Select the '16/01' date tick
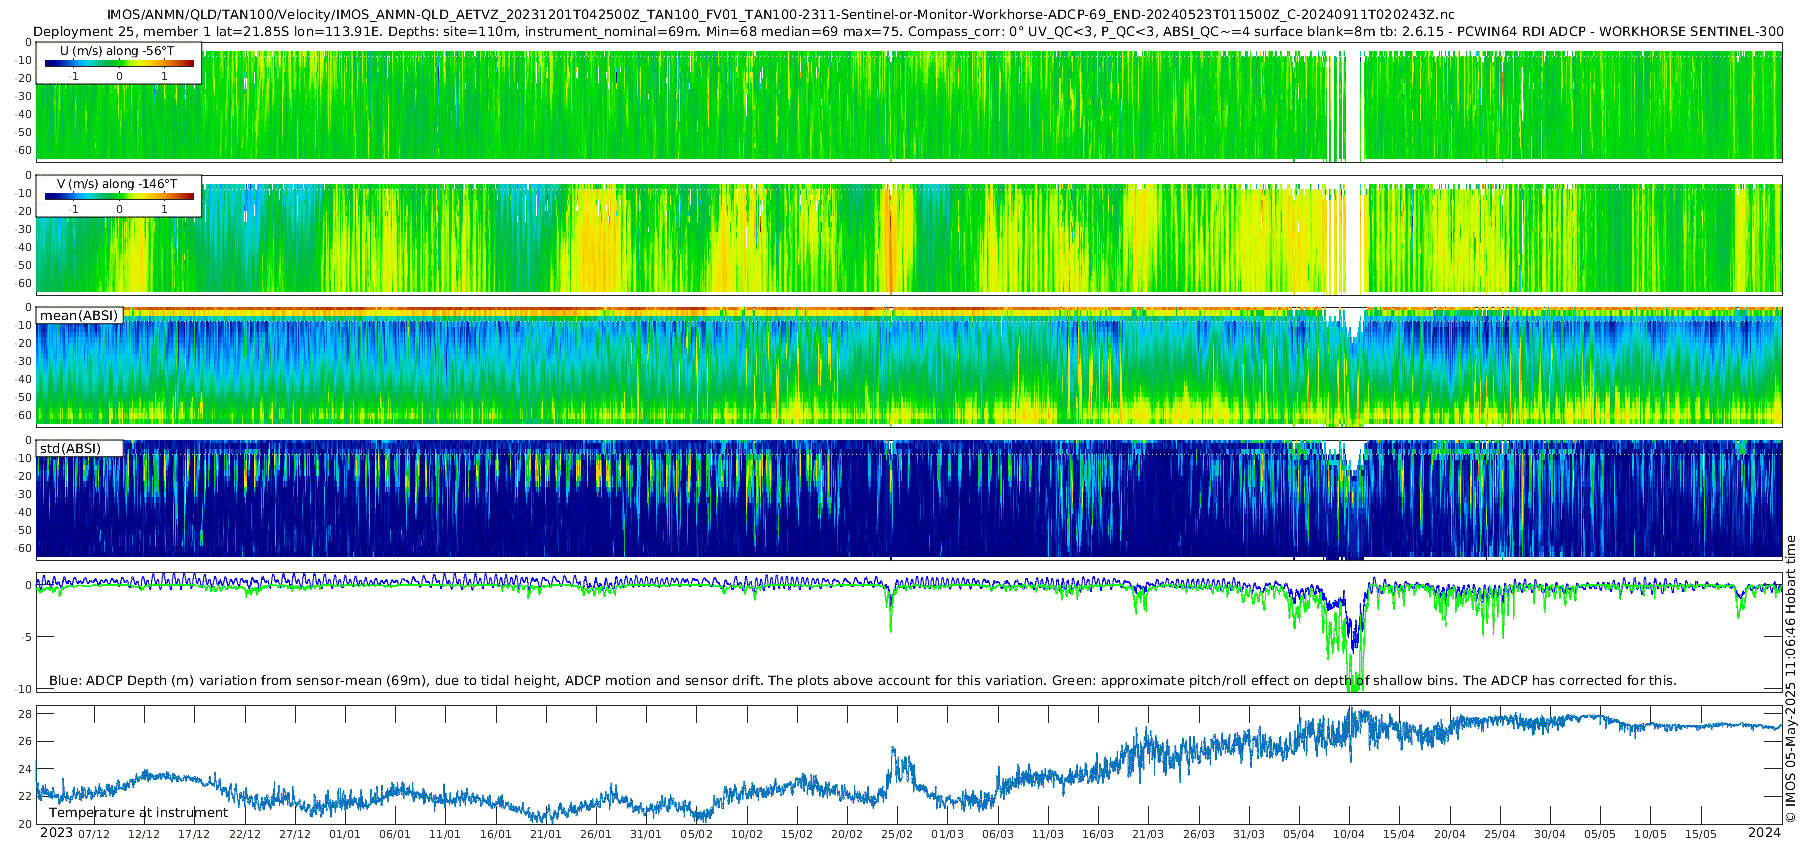This screenshot has width=1800, height=850. (x=496, y=835)
